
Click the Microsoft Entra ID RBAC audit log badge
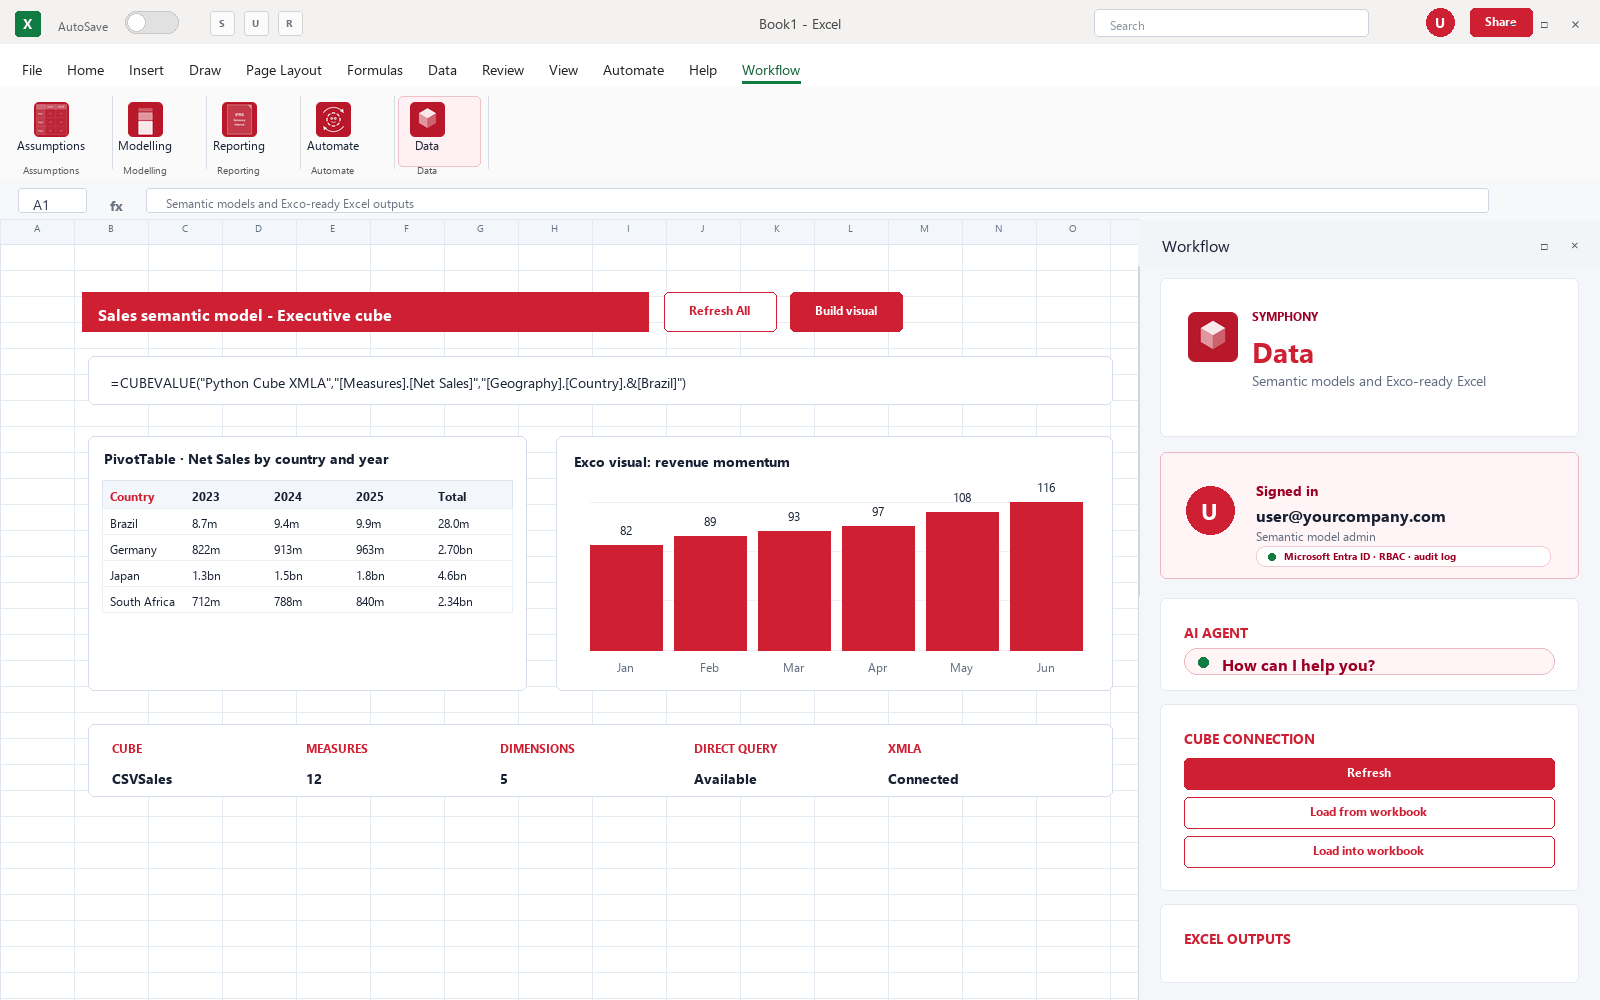click(1403, 557)
